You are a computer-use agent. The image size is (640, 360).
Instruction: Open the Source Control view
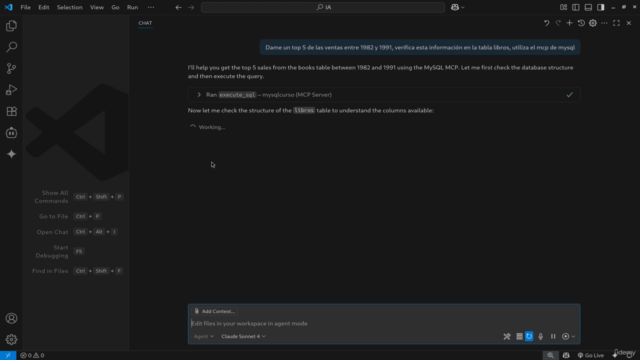pos(11,69)
